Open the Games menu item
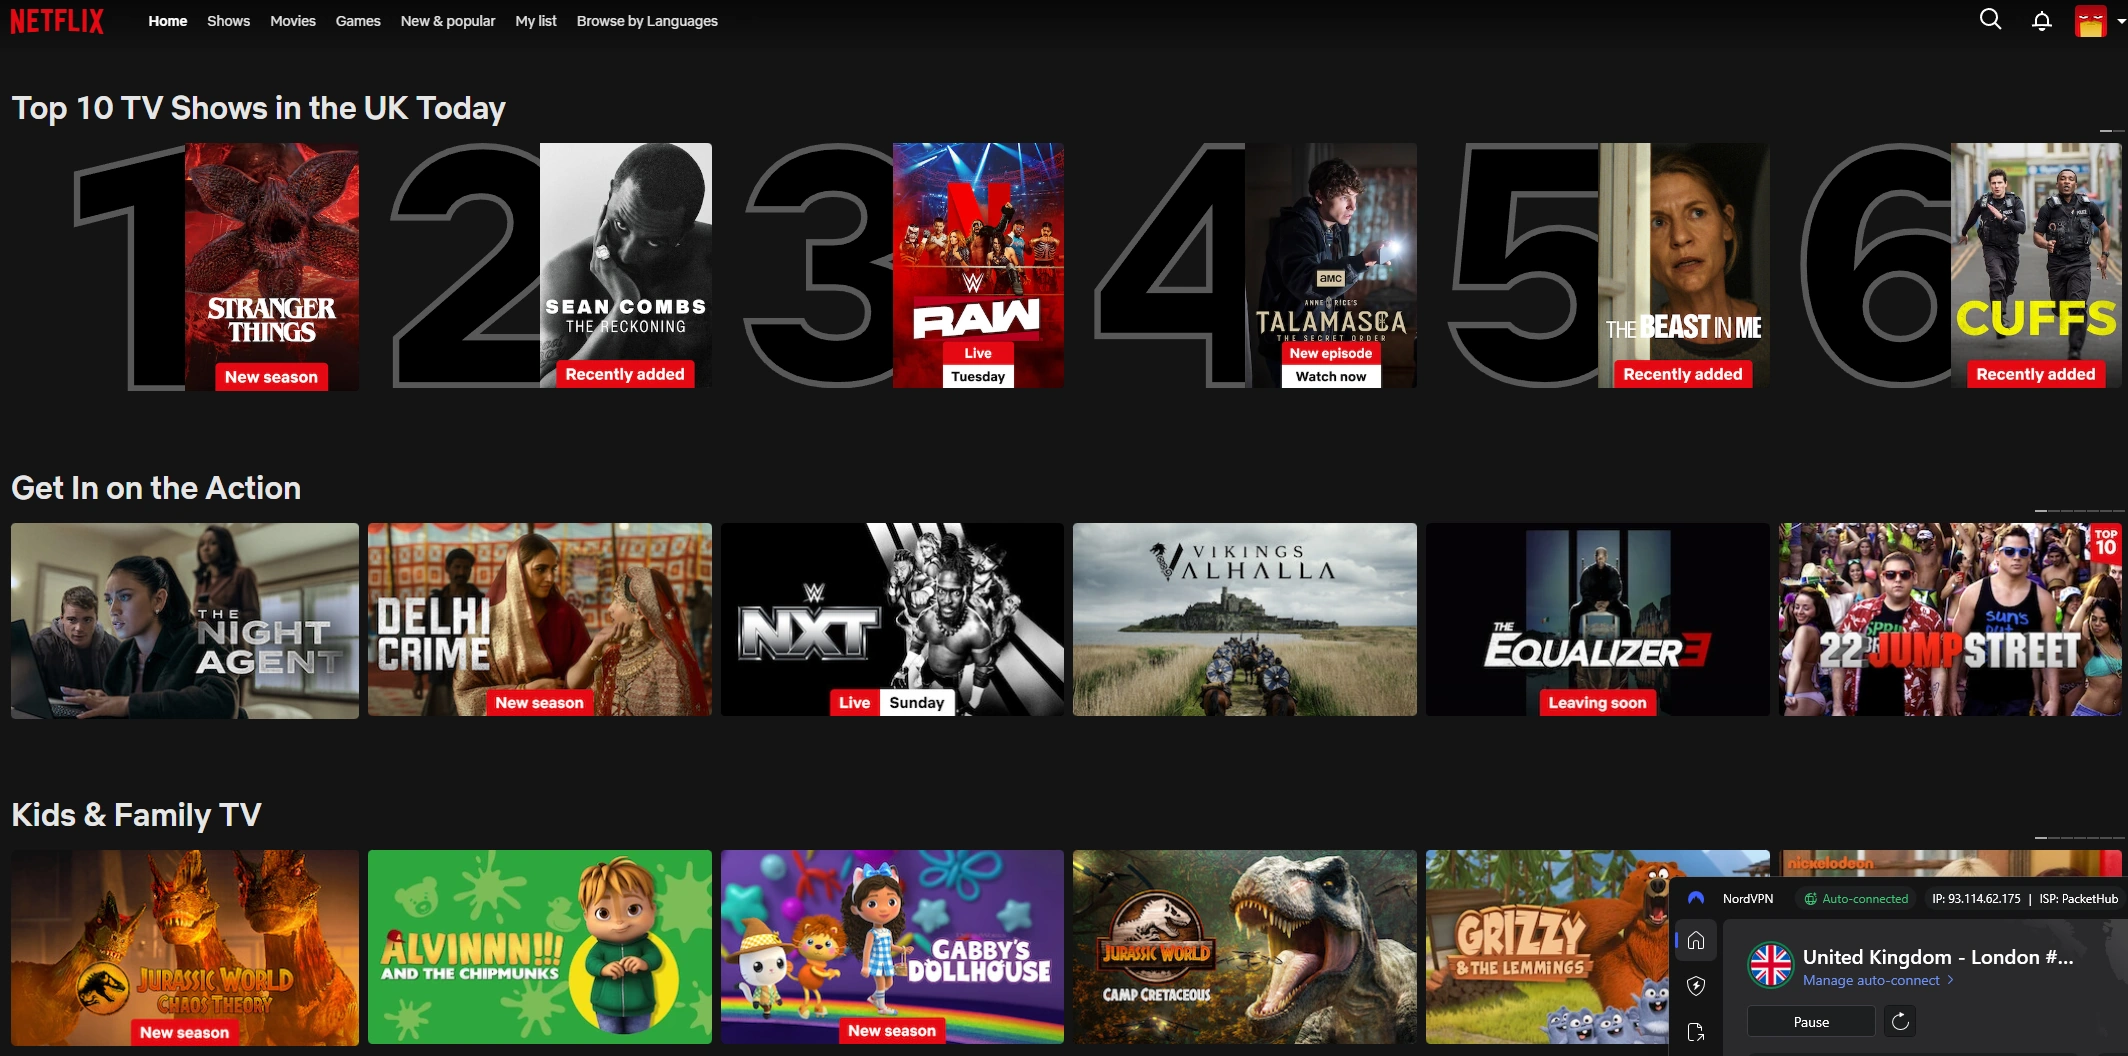 (x=358, y=21)
